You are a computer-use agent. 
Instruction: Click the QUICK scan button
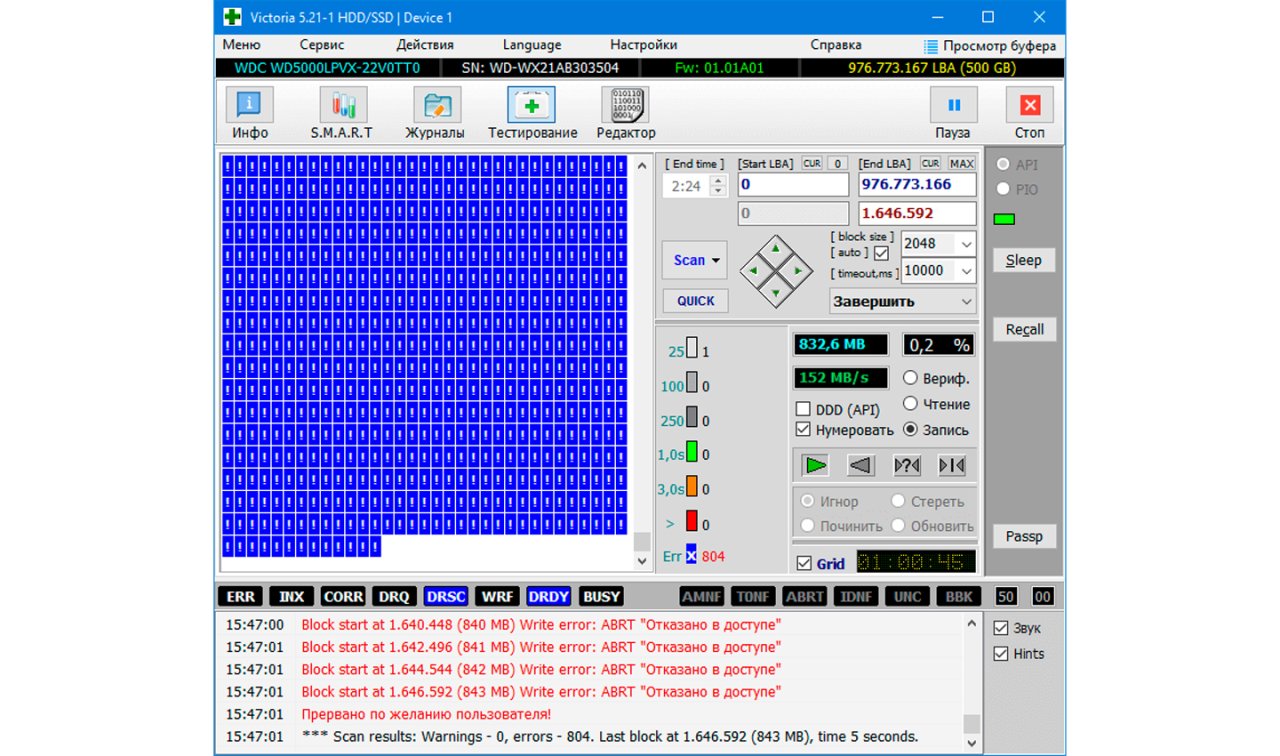pyautogui.click(x=695, y=301)
